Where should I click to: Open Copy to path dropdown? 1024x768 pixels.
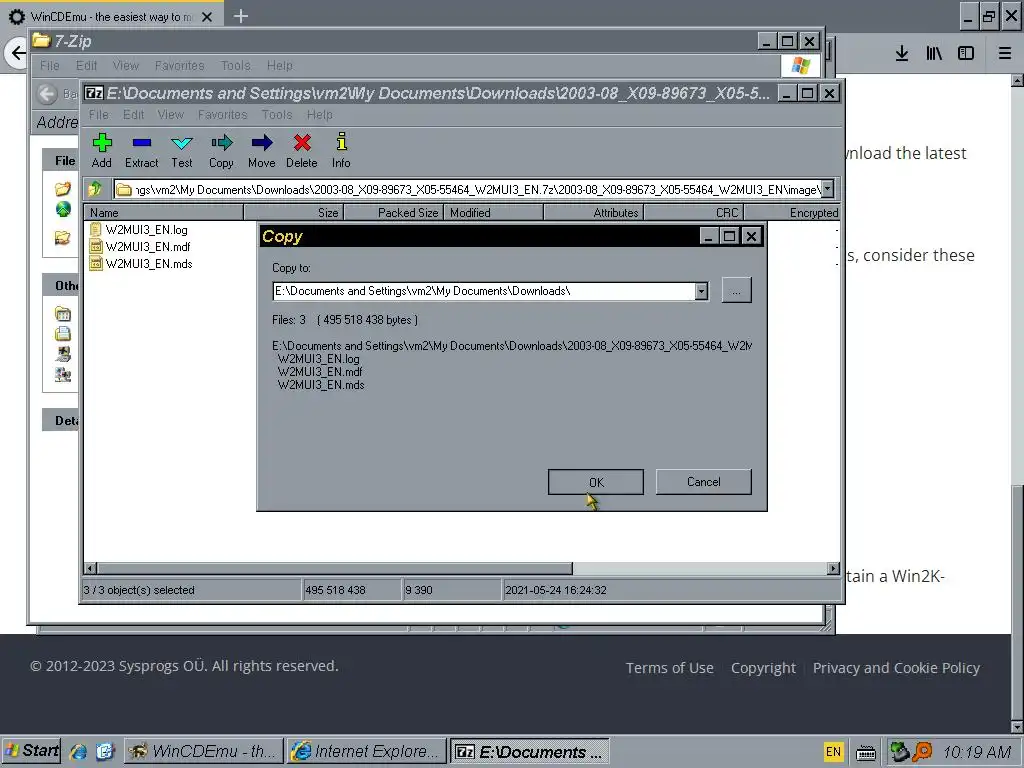[x=701, y=291]
